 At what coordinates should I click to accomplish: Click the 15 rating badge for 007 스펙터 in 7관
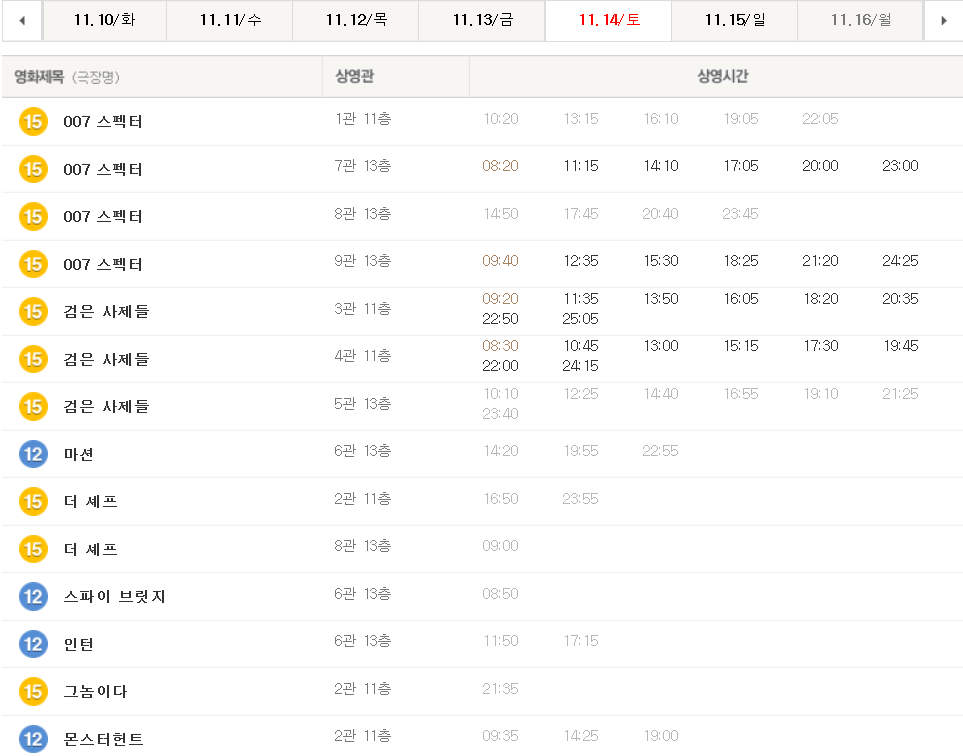coord(33,169)
